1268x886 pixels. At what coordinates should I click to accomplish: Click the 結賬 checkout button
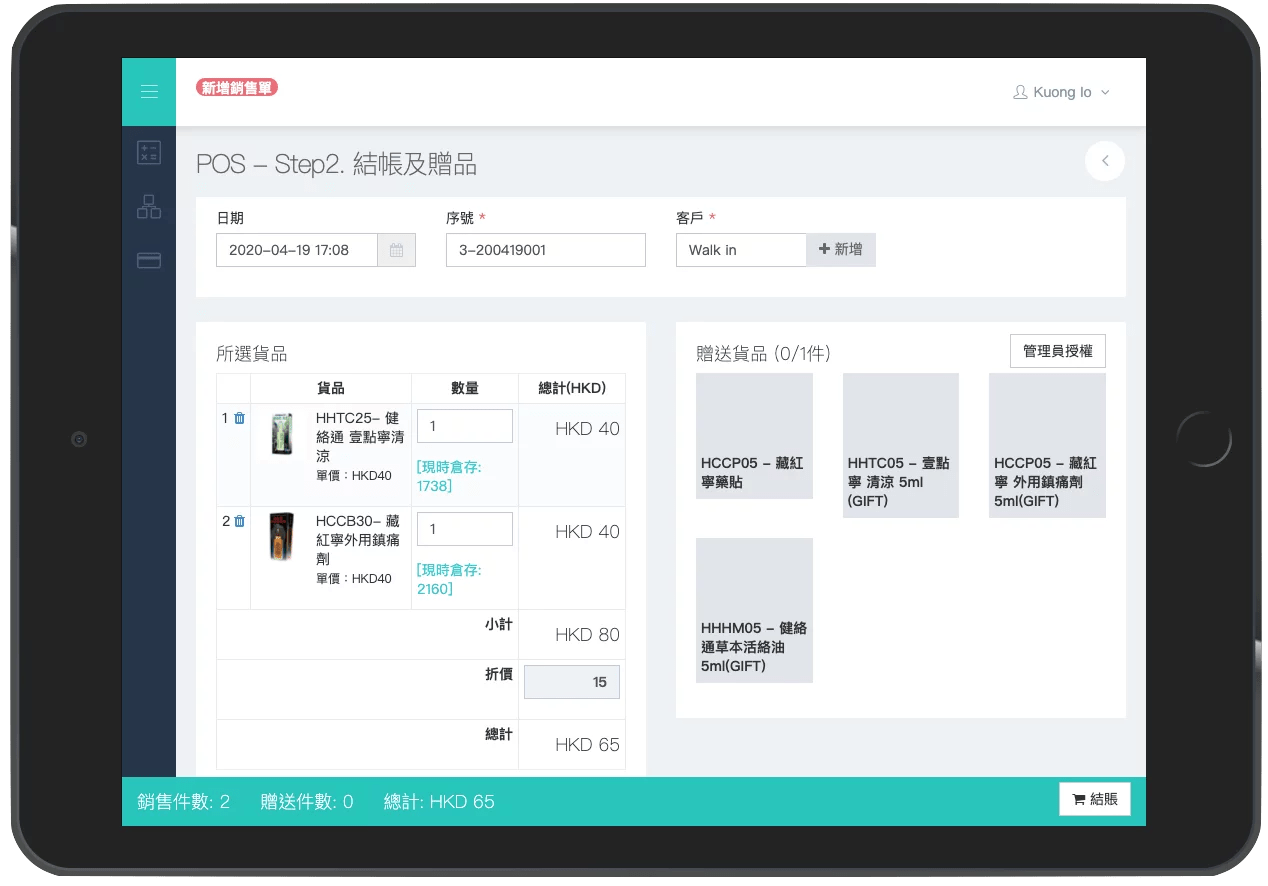tap(1095, 800)
